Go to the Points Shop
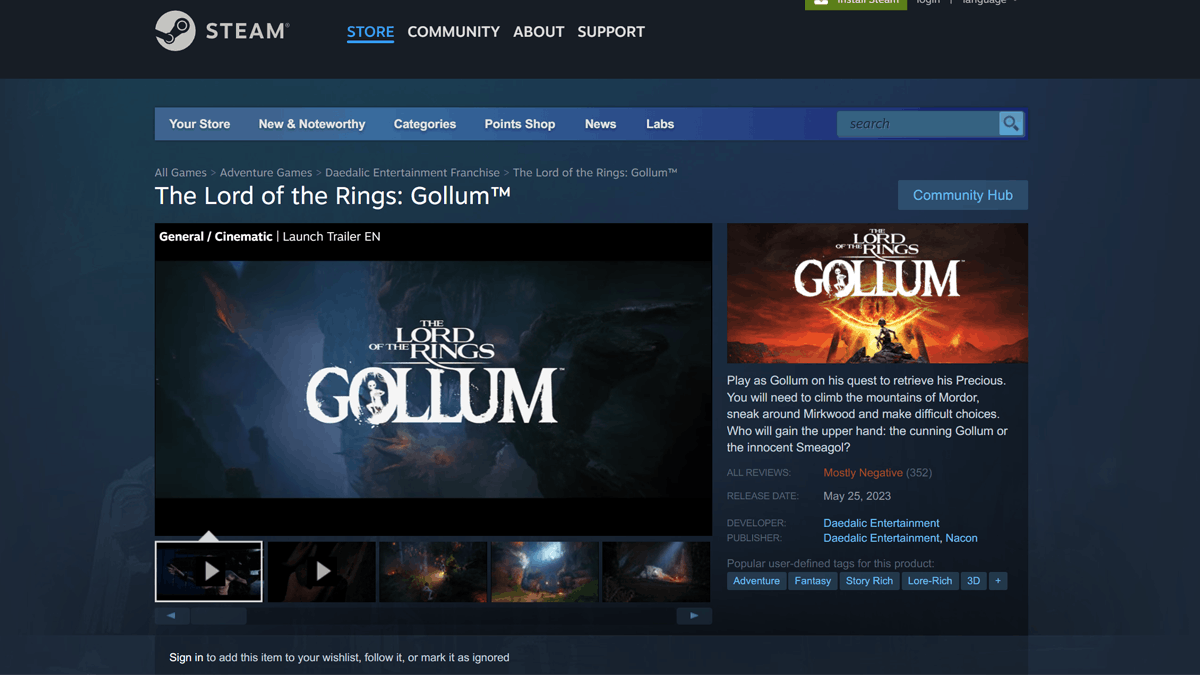This screenshot has height=675, width=1200. pyautogui.click(x=520, y=124)
